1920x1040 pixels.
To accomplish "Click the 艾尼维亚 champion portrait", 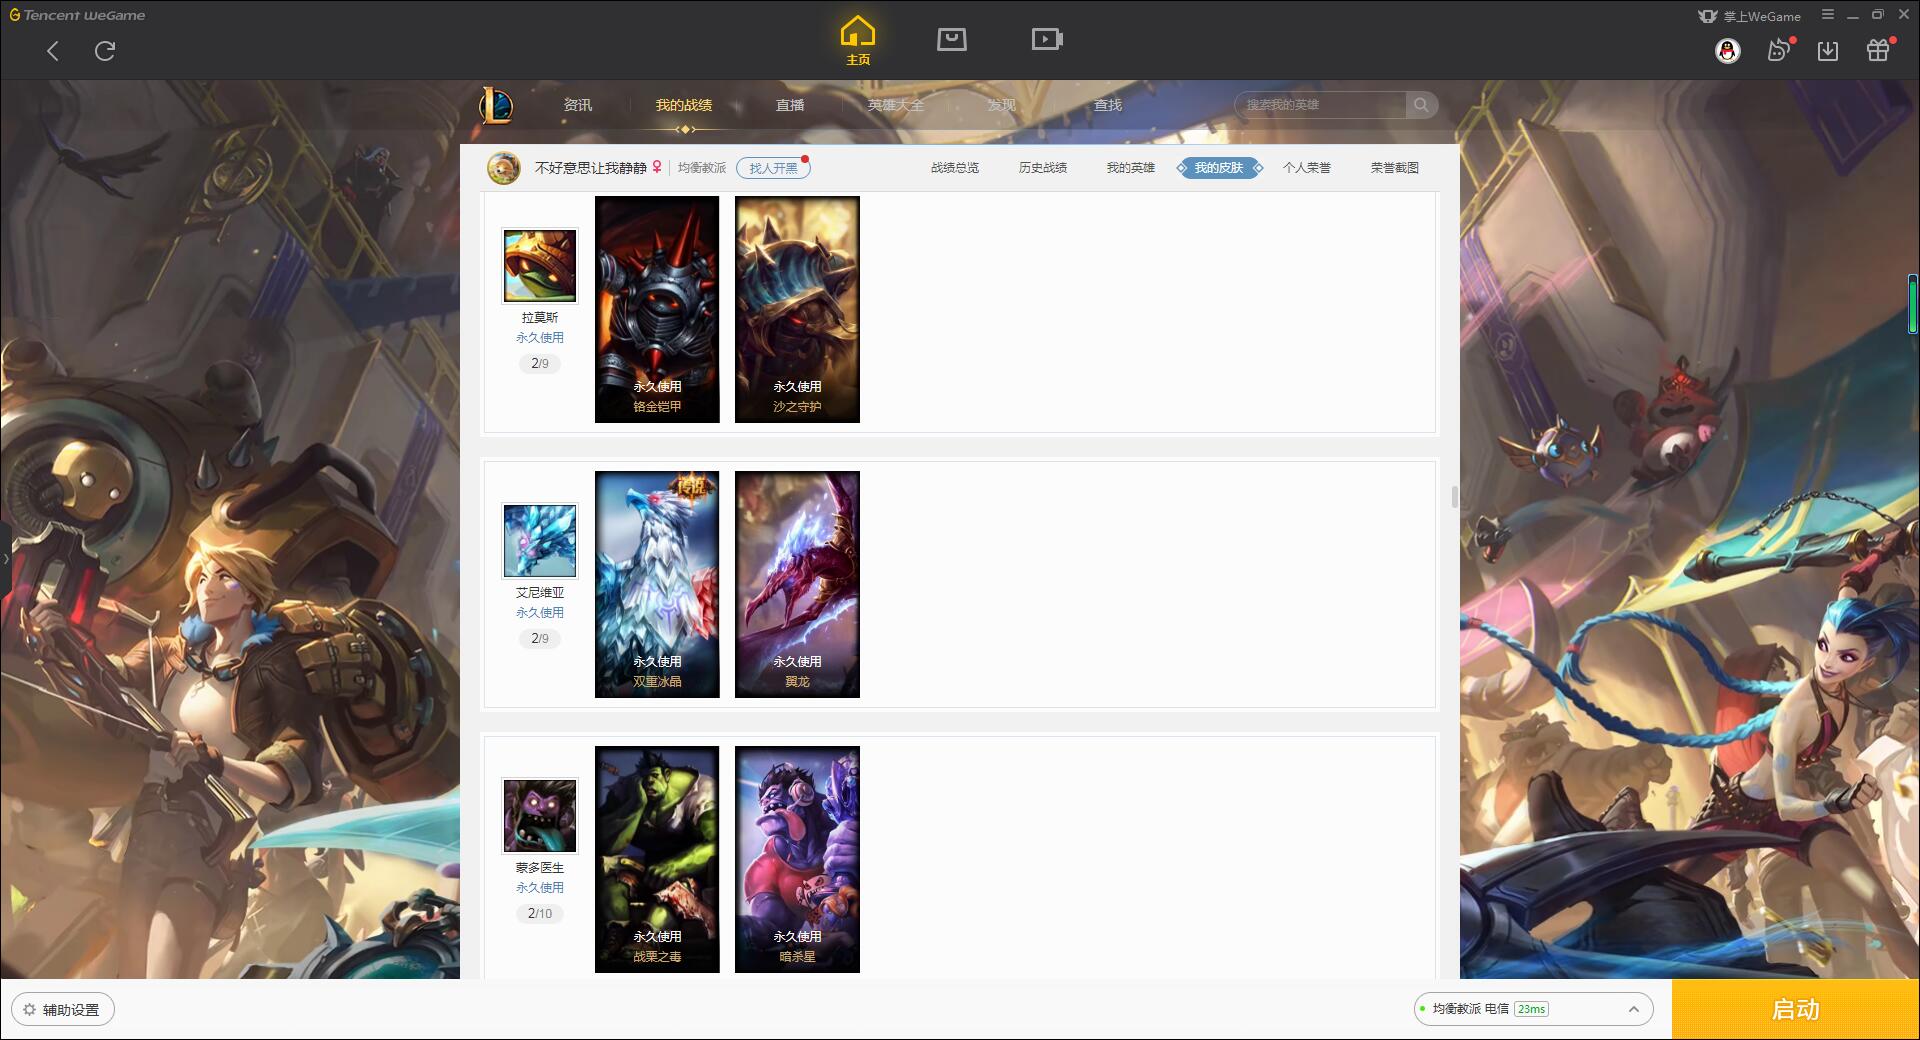I will click(x=540, y=541).
